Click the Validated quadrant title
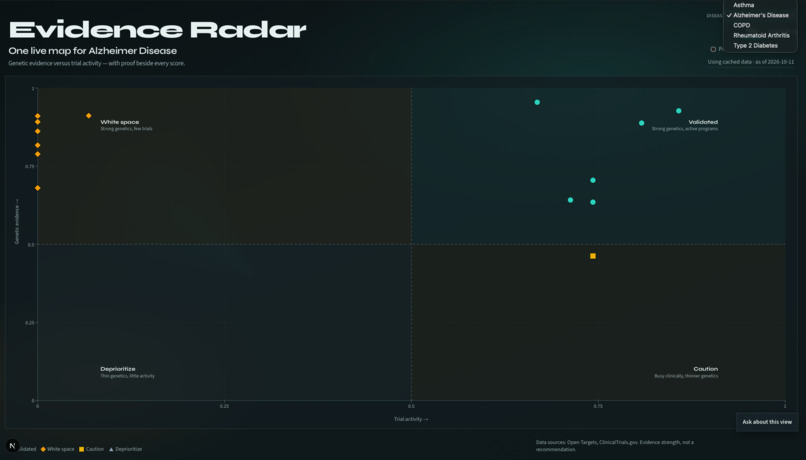Image resolution: width=806 pixels, height=460 pixels. pos(703,122)
